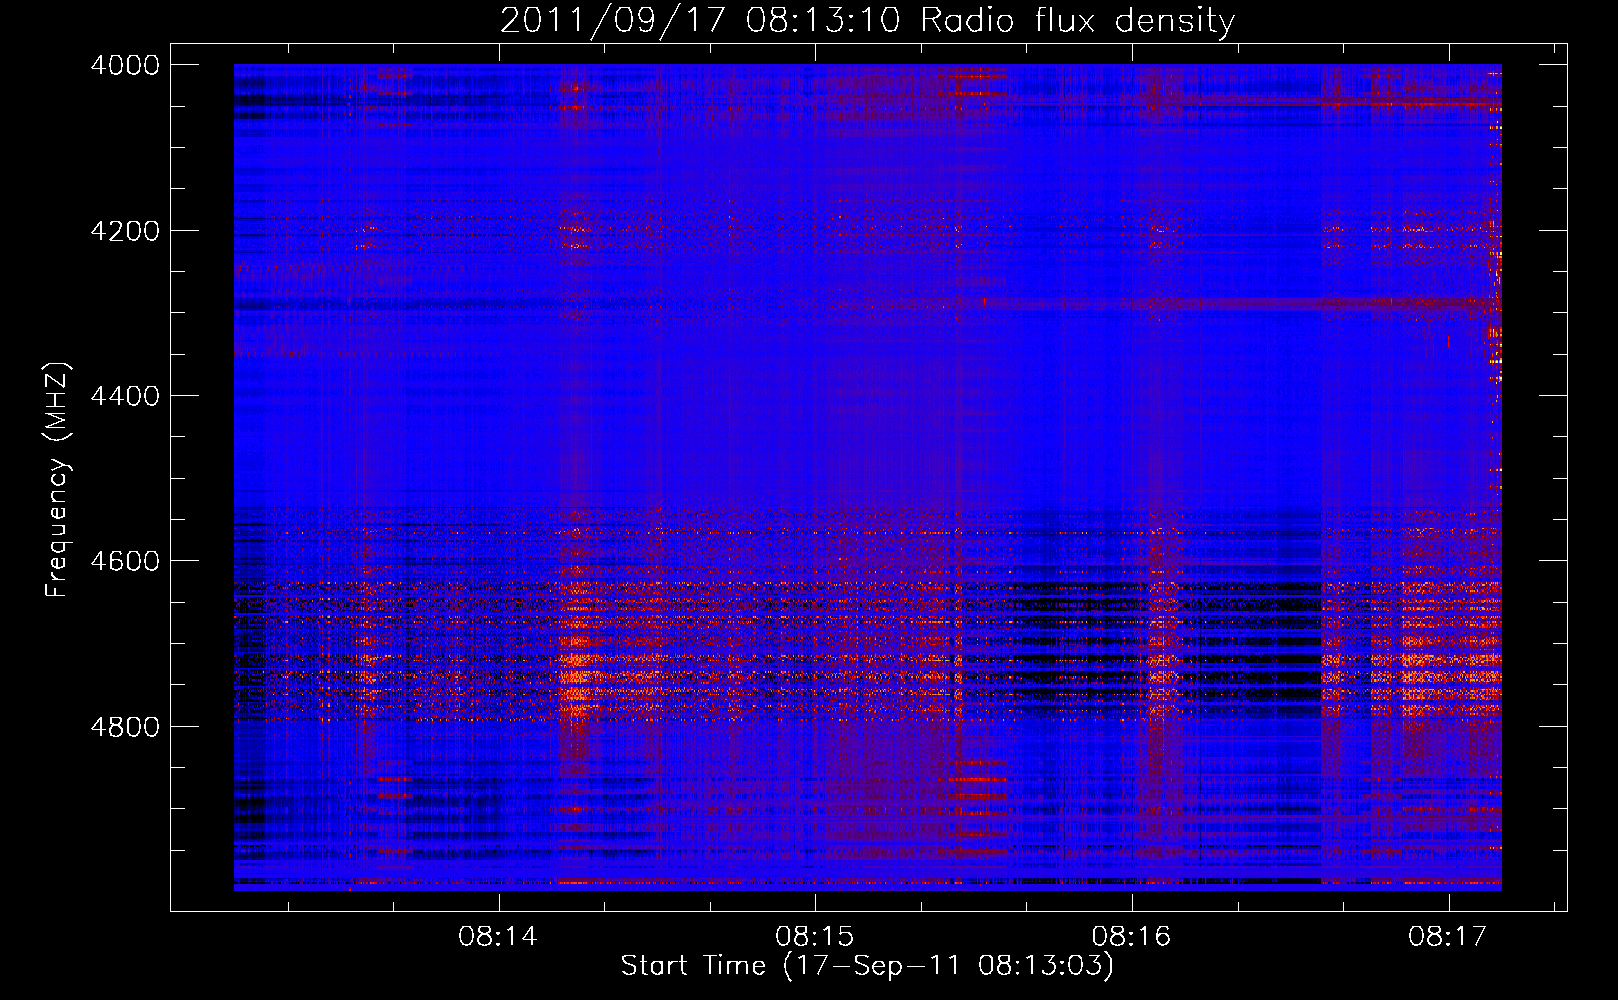The image size is (1618, 1000).
Task: Click the 08:16 time tick label
Action: (x=1131, y=937)
